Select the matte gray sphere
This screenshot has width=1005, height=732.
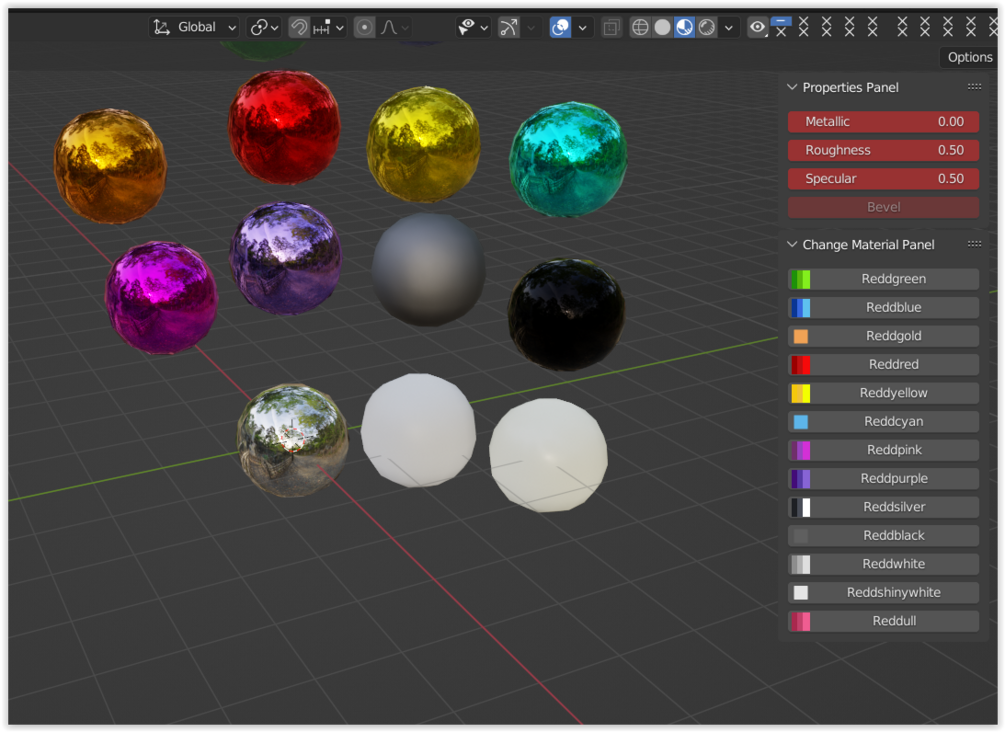(429, 270)
